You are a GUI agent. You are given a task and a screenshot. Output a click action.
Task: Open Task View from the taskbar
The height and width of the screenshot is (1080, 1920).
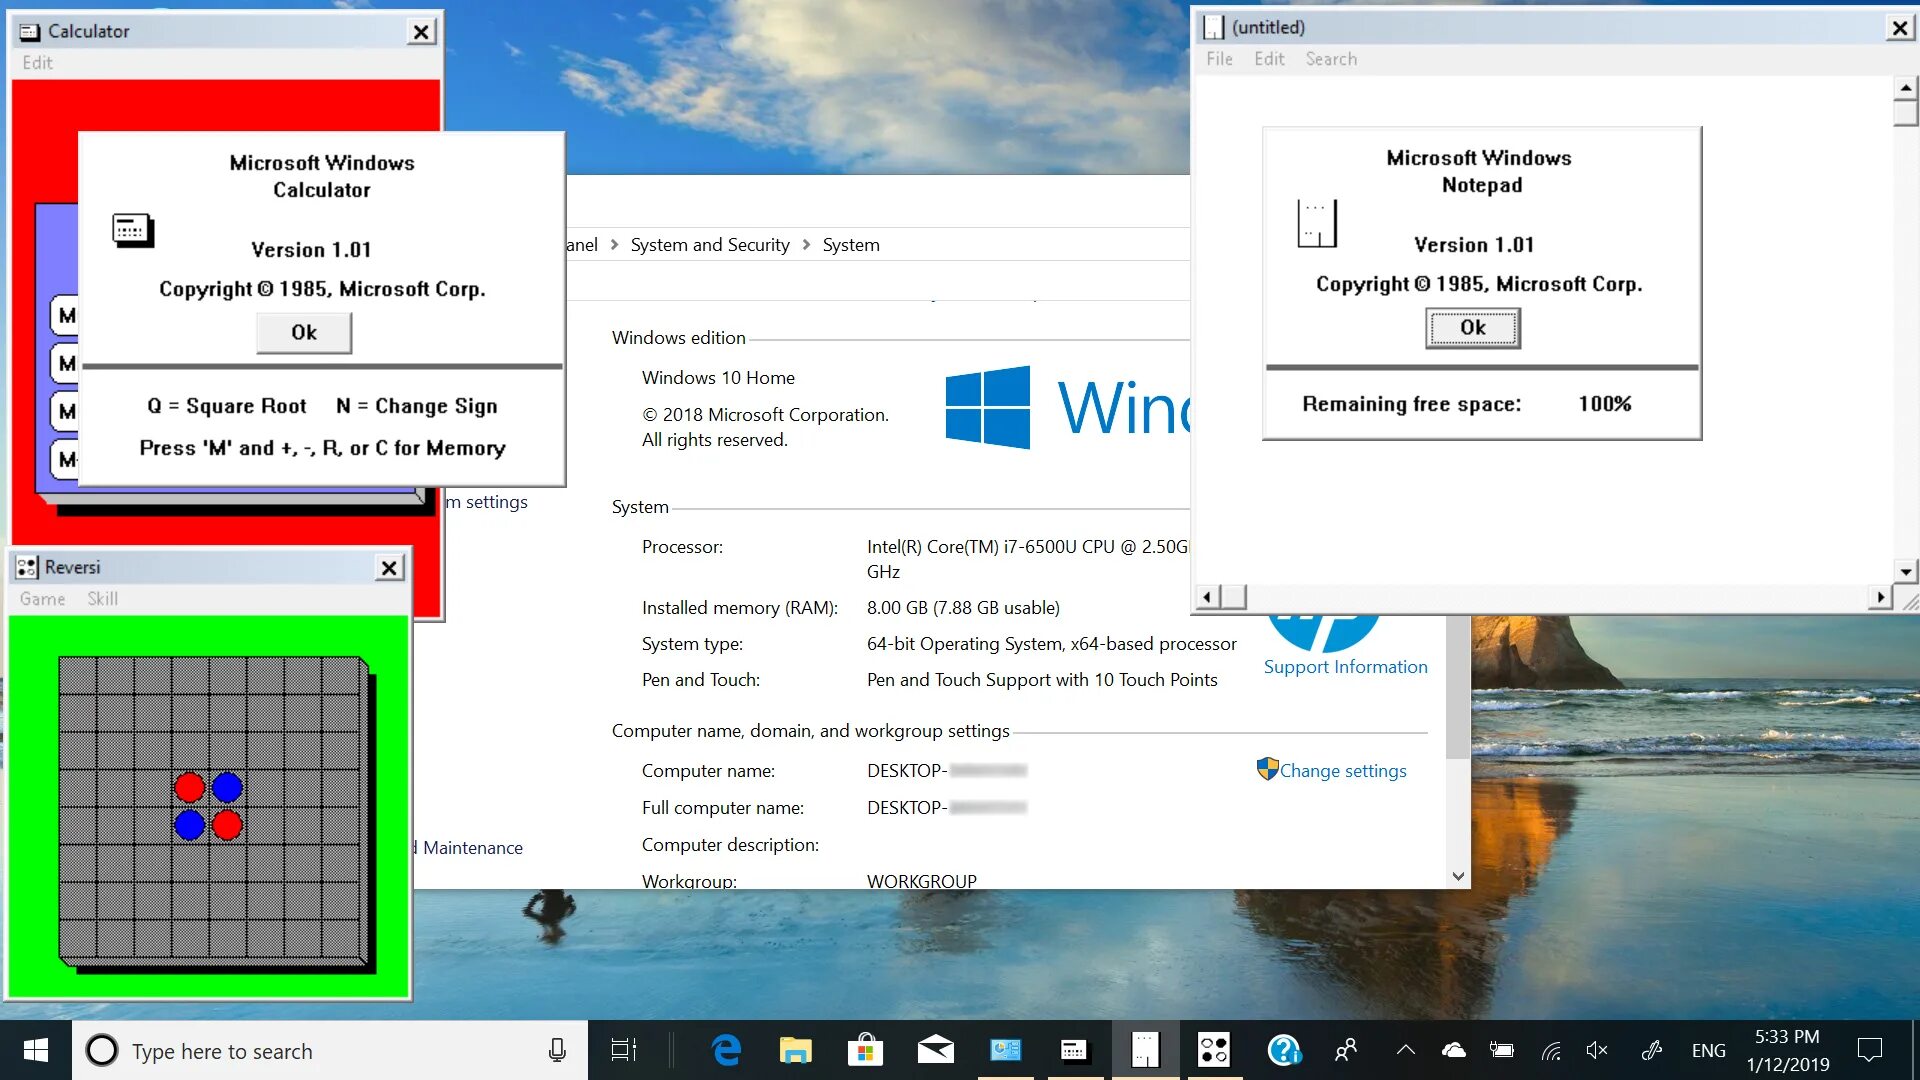(x=624, y=1050)
